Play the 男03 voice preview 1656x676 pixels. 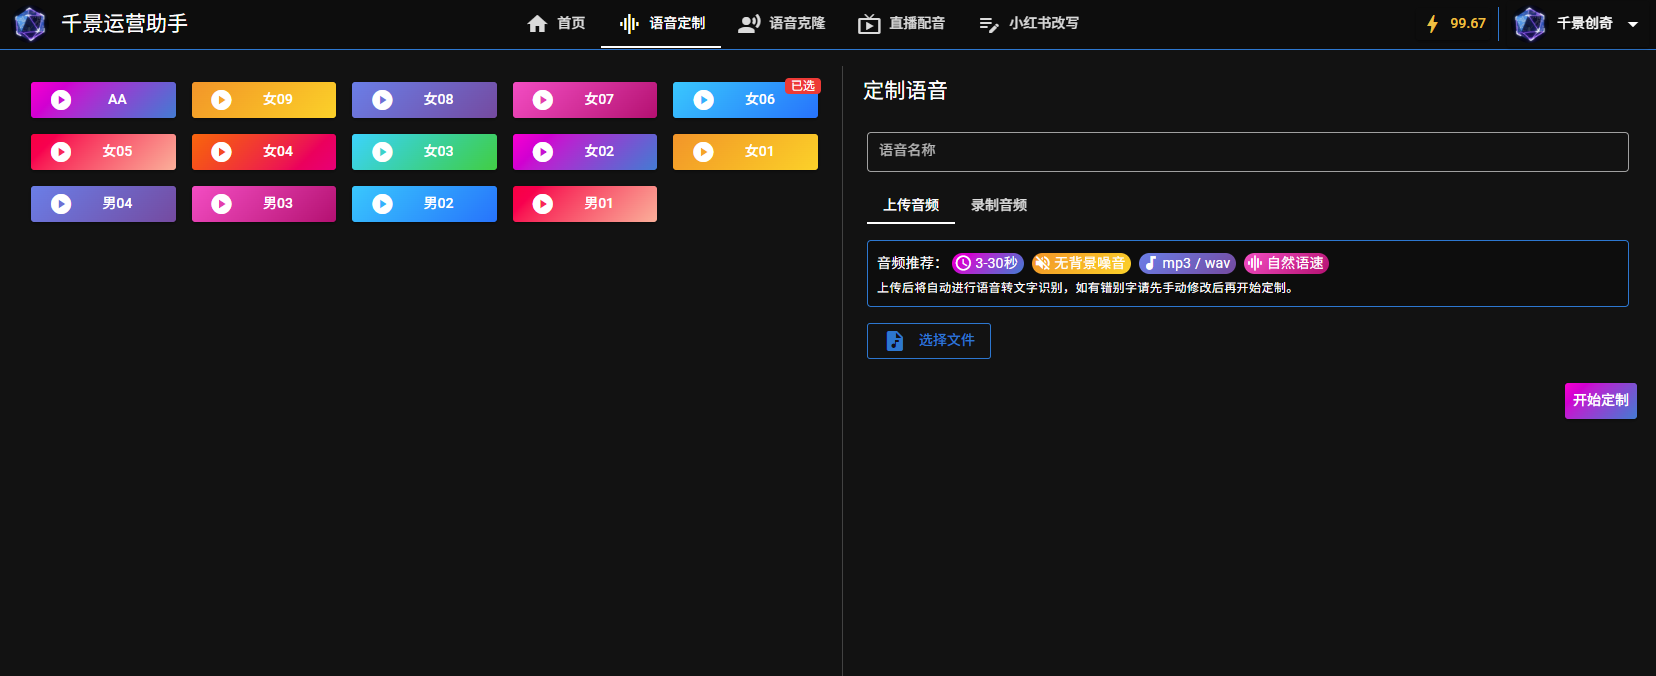point(222,204)
